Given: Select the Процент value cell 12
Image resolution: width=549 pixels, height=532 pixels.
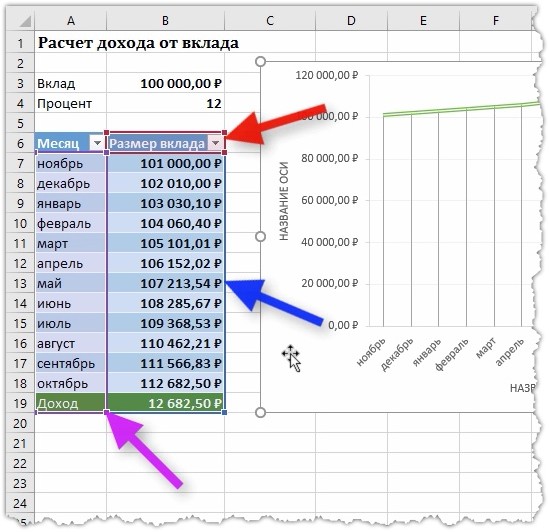Looking at the screenshot, I should [165, 103].
